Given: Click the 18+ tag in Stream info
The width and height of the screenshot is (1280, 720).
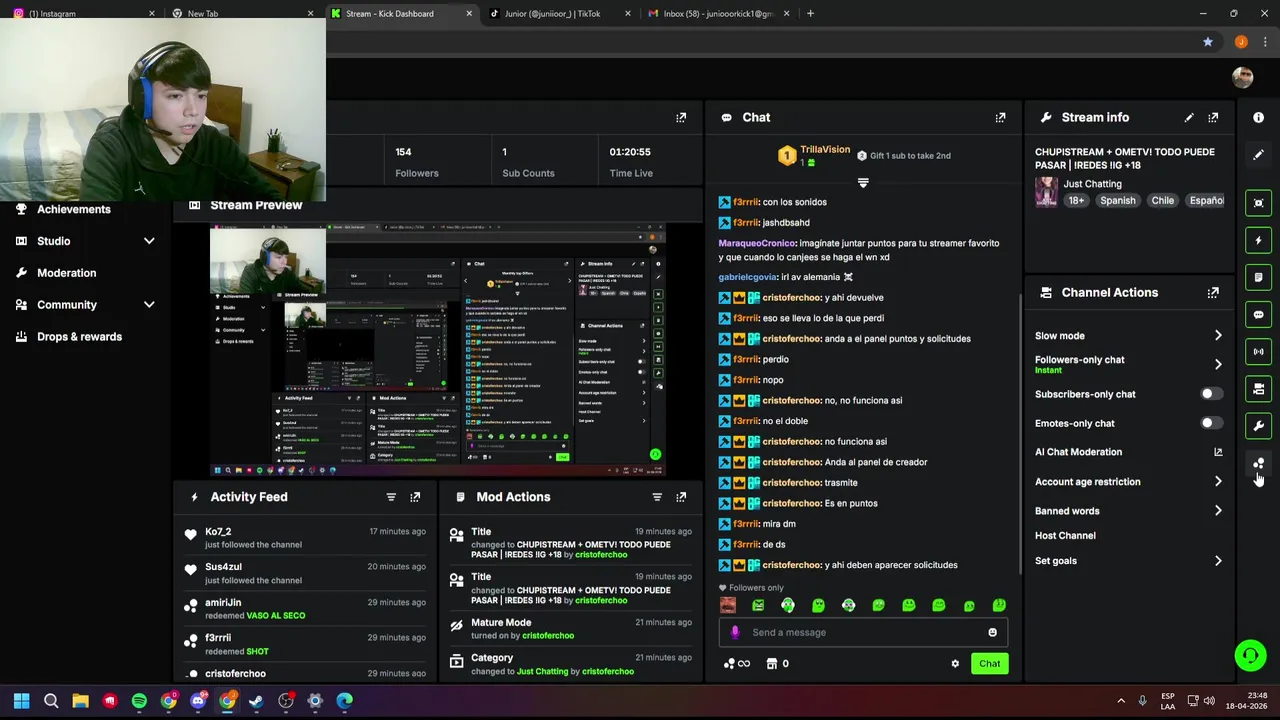Looking at the screenshot, I should (1076, 200).
